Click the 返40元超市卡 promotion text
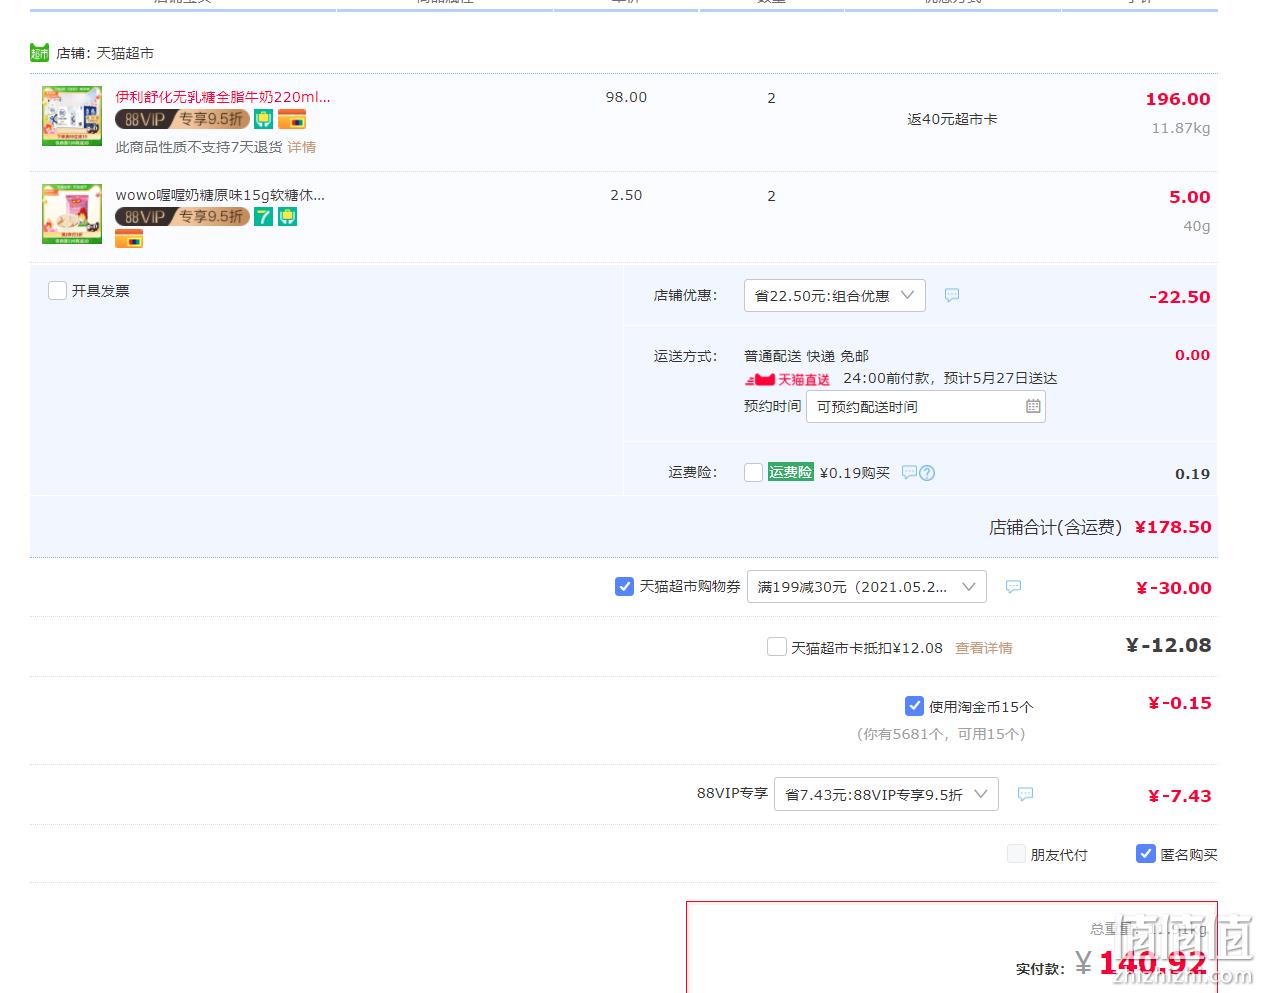 (952, 119)
